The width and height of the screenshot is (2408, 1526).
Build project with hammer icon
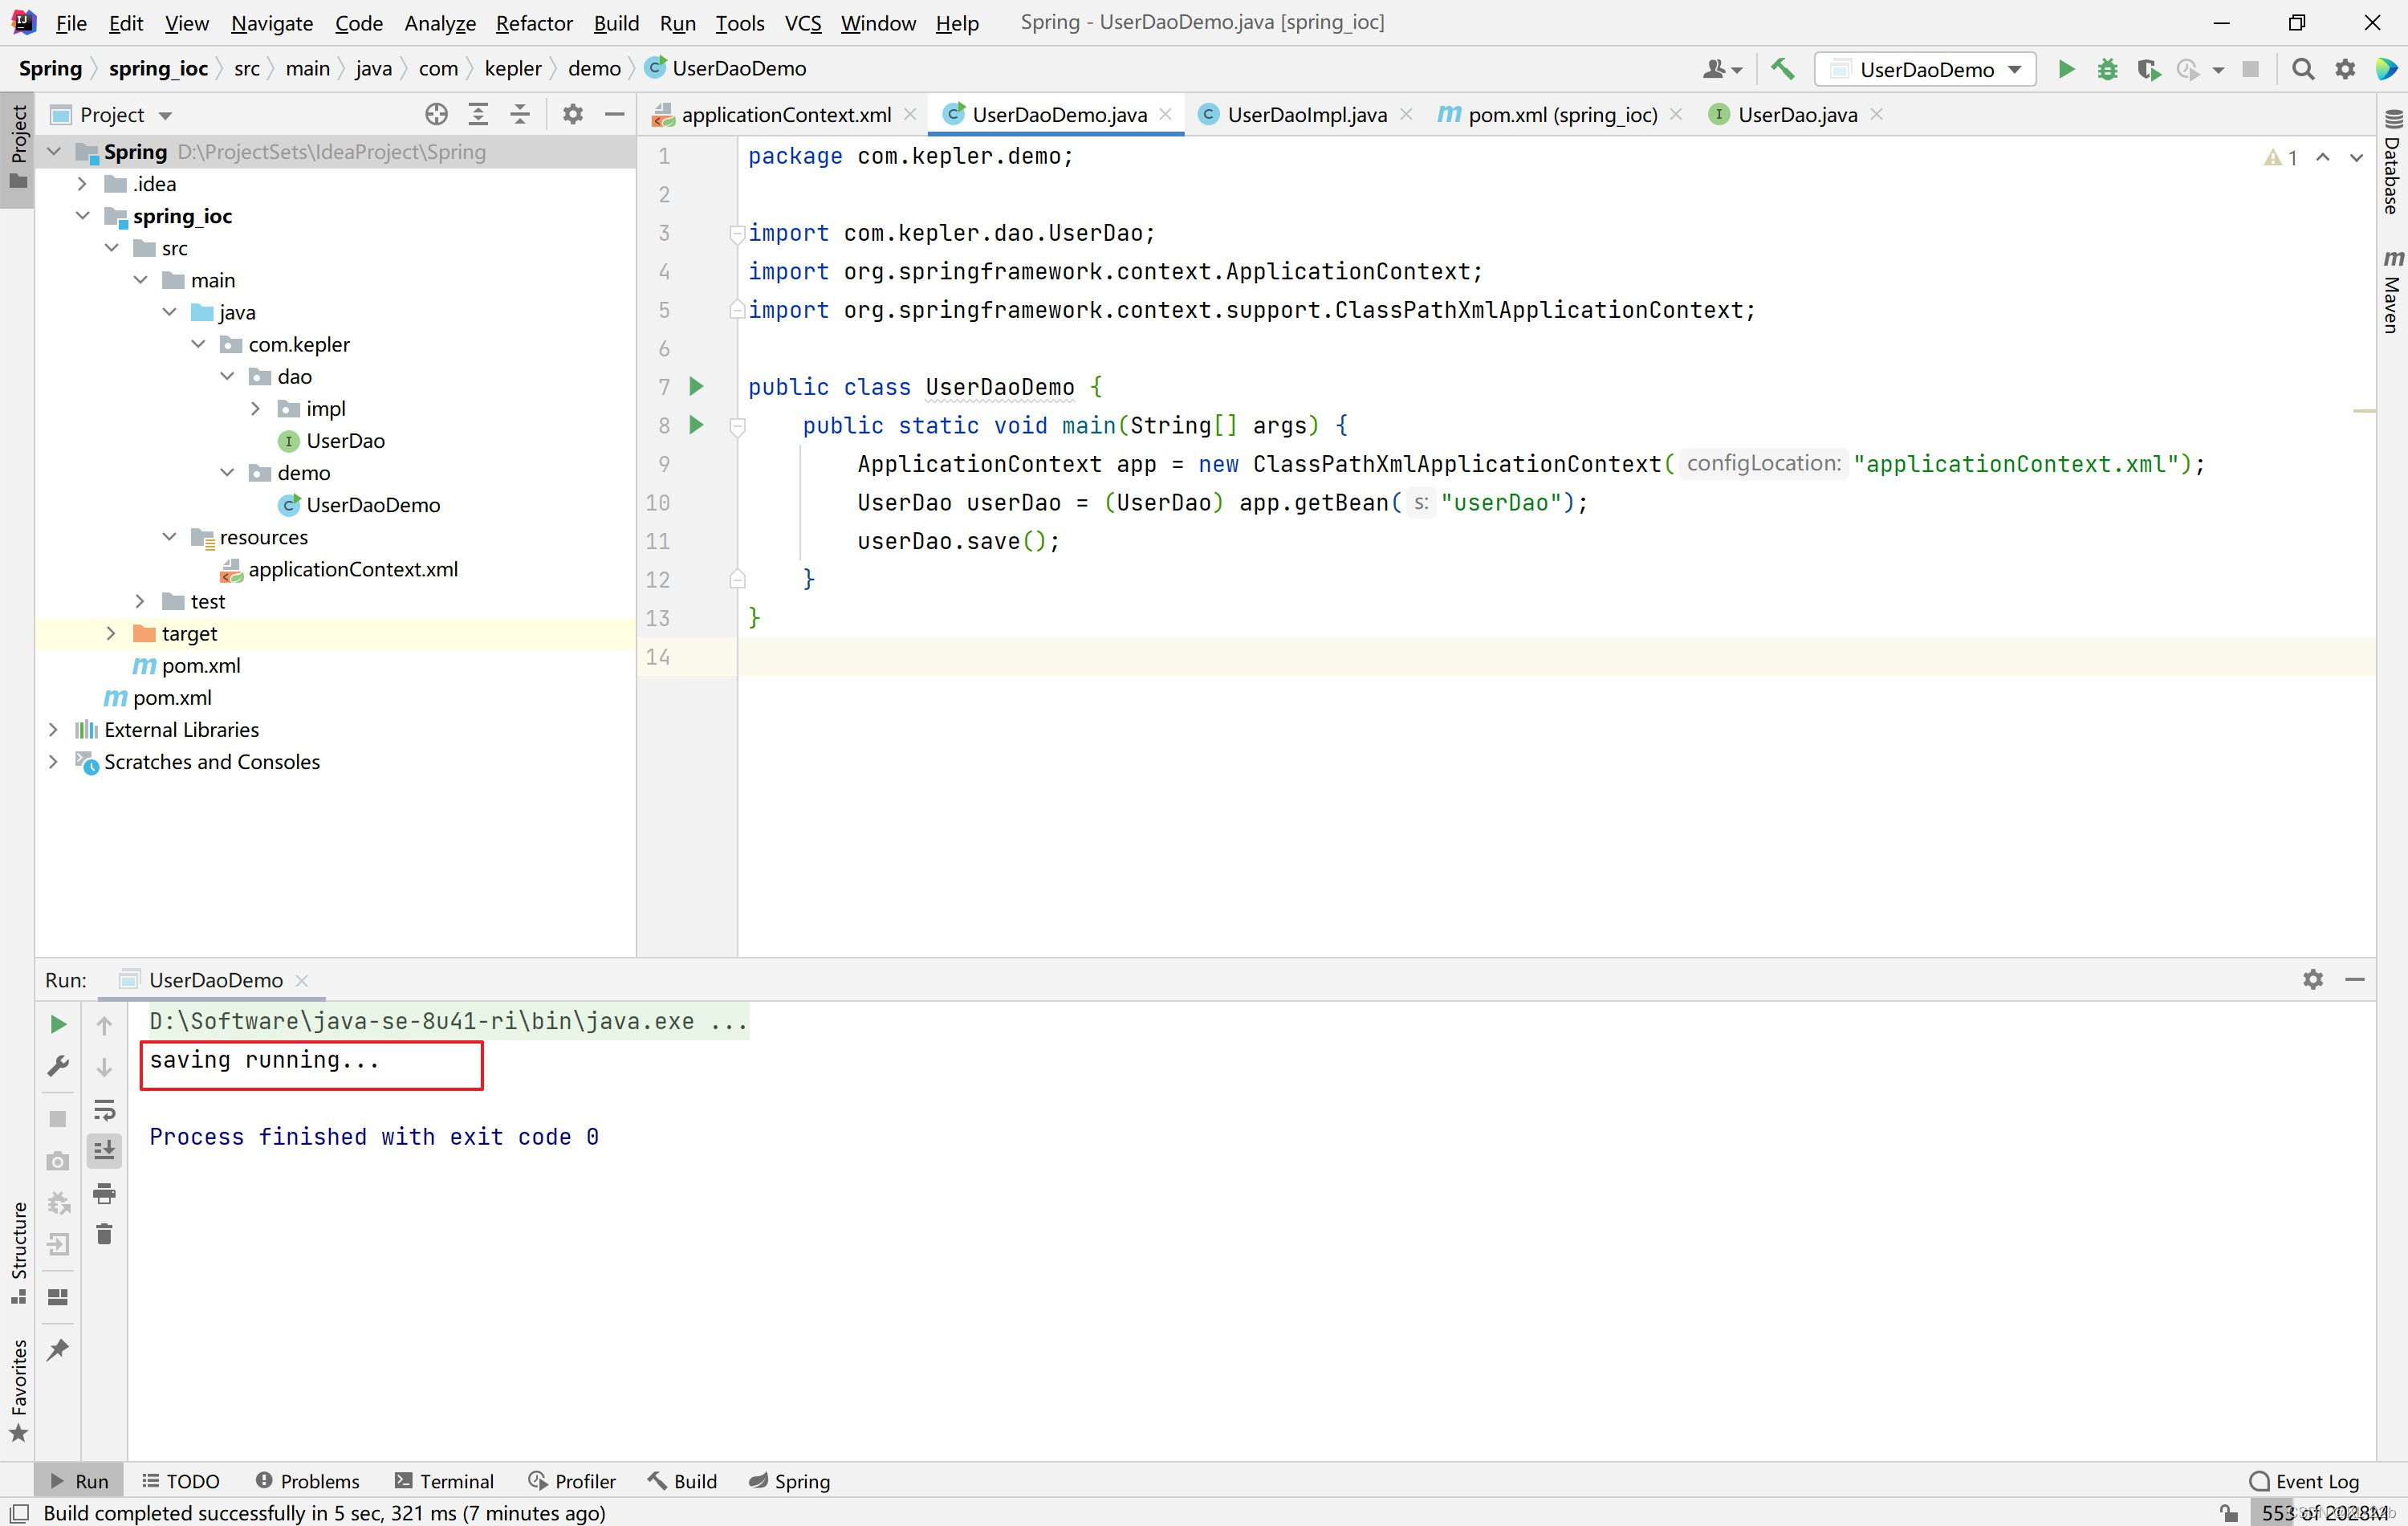(1782, 69)
